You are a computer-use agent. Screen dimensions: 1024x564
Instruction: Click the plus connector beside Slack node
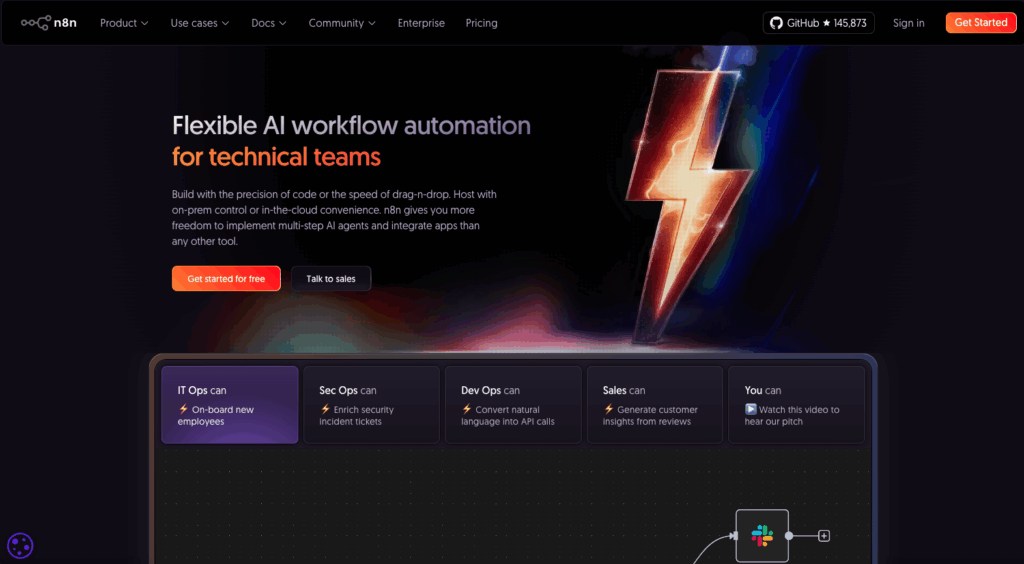[824, 536]
